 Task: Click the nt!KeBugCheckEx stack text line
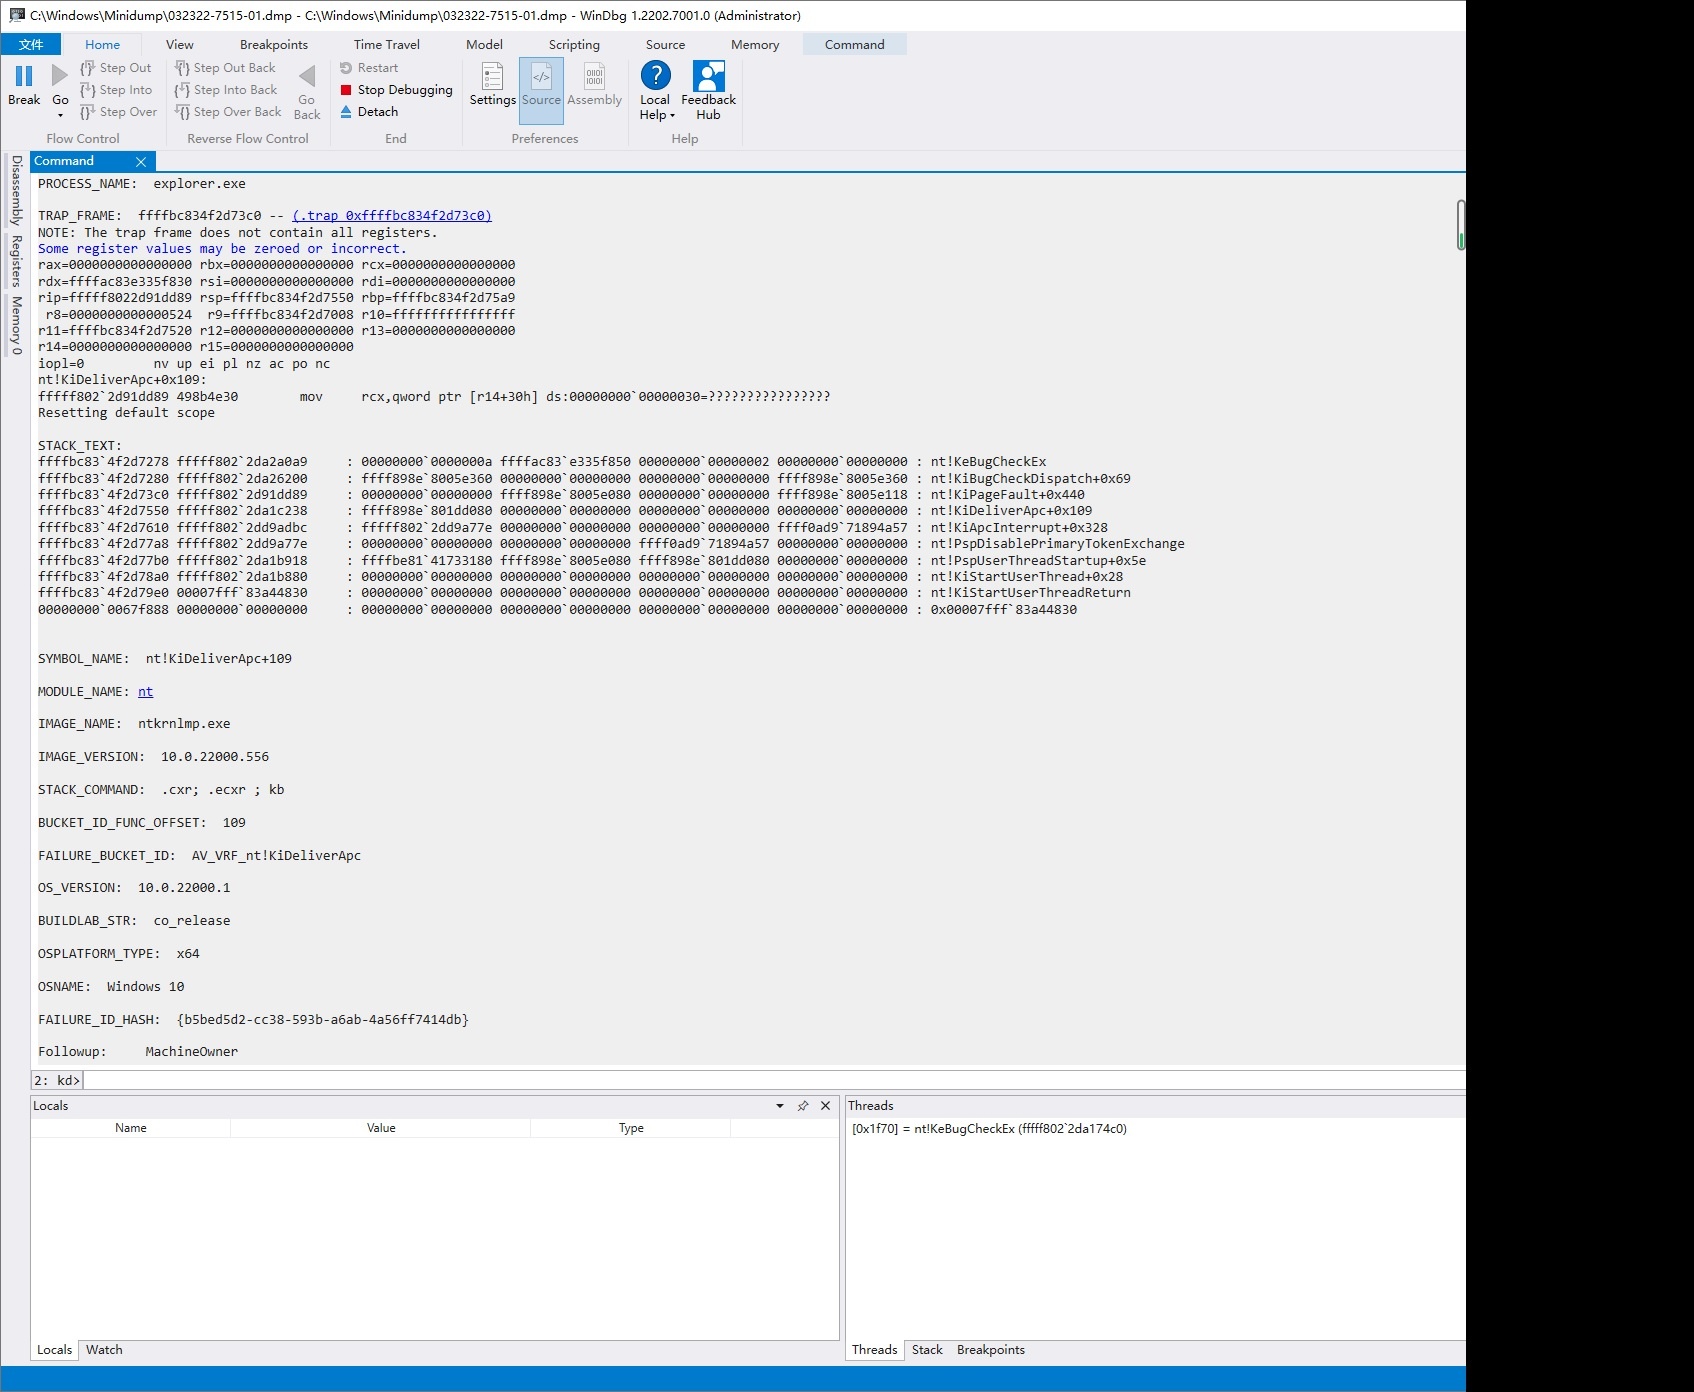pyautogui.click(x=542, y=462)
